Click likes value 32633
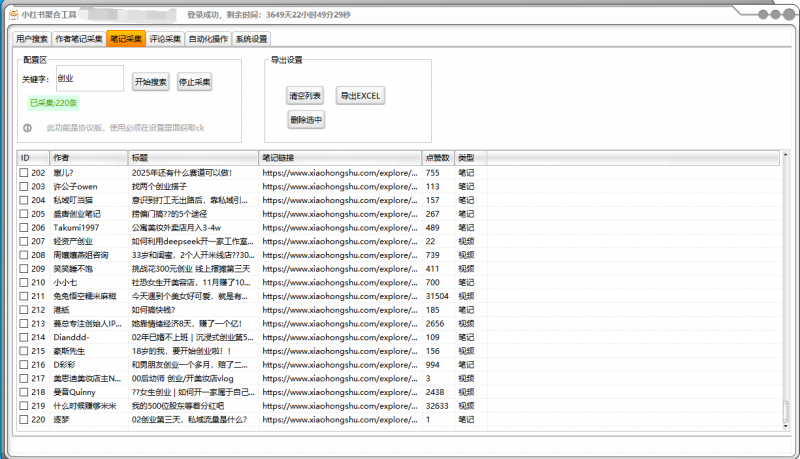800x459 pixels. tap(437, 406)
